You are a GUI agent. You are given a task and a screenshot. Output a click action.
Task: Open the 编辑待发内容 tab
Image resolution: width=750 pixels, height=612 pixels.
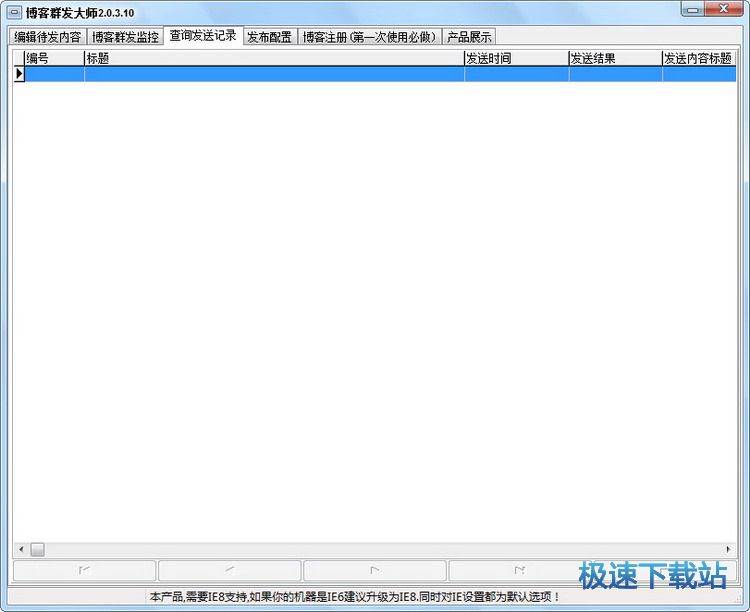tap(47, 37)
